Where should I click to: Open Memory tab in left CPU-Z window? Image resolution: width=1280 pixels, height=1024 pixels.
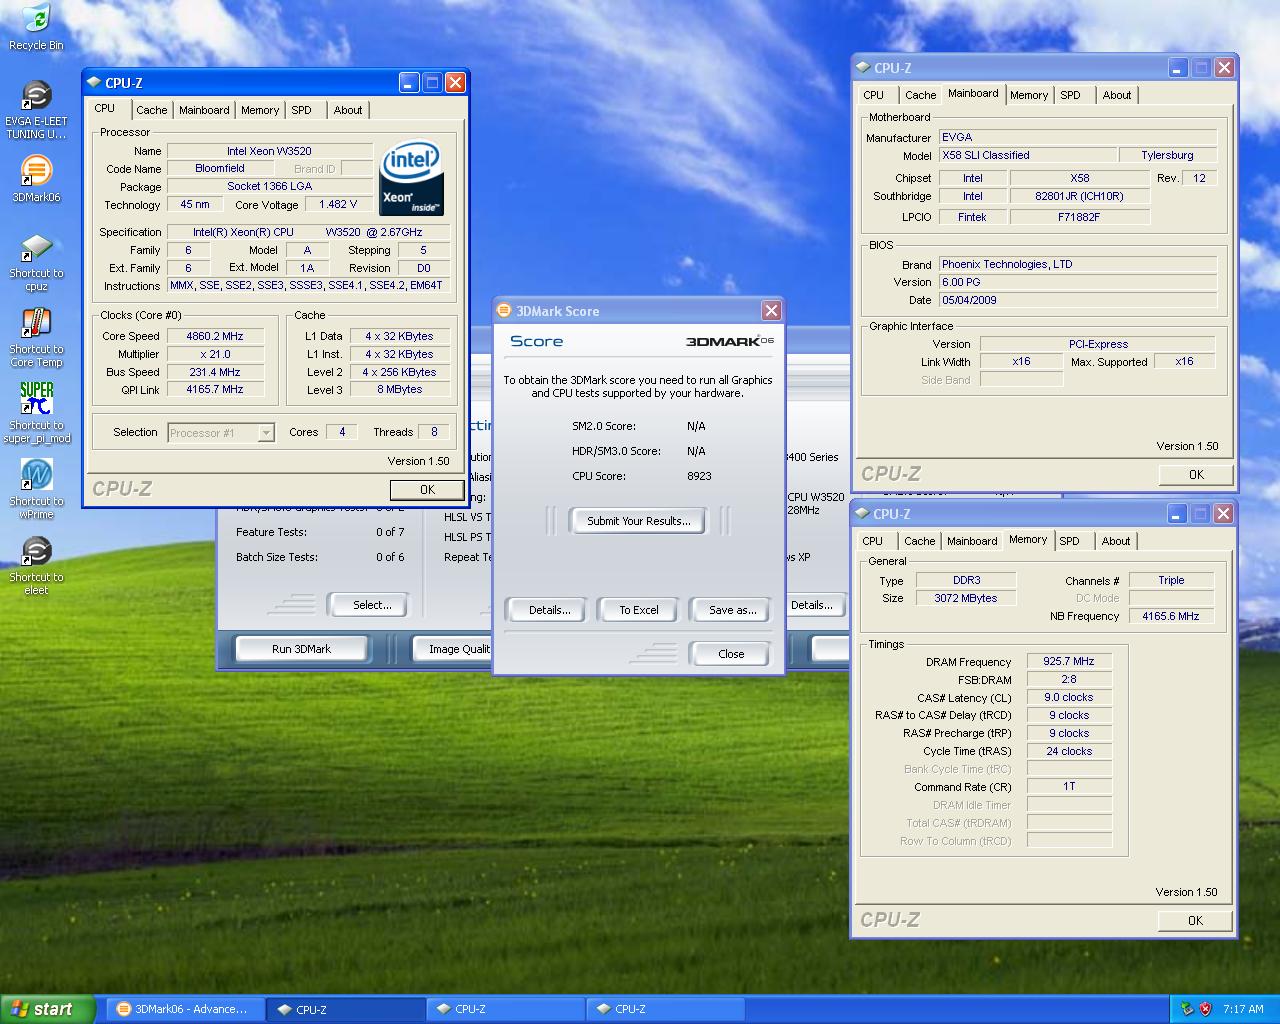point(260,110)
